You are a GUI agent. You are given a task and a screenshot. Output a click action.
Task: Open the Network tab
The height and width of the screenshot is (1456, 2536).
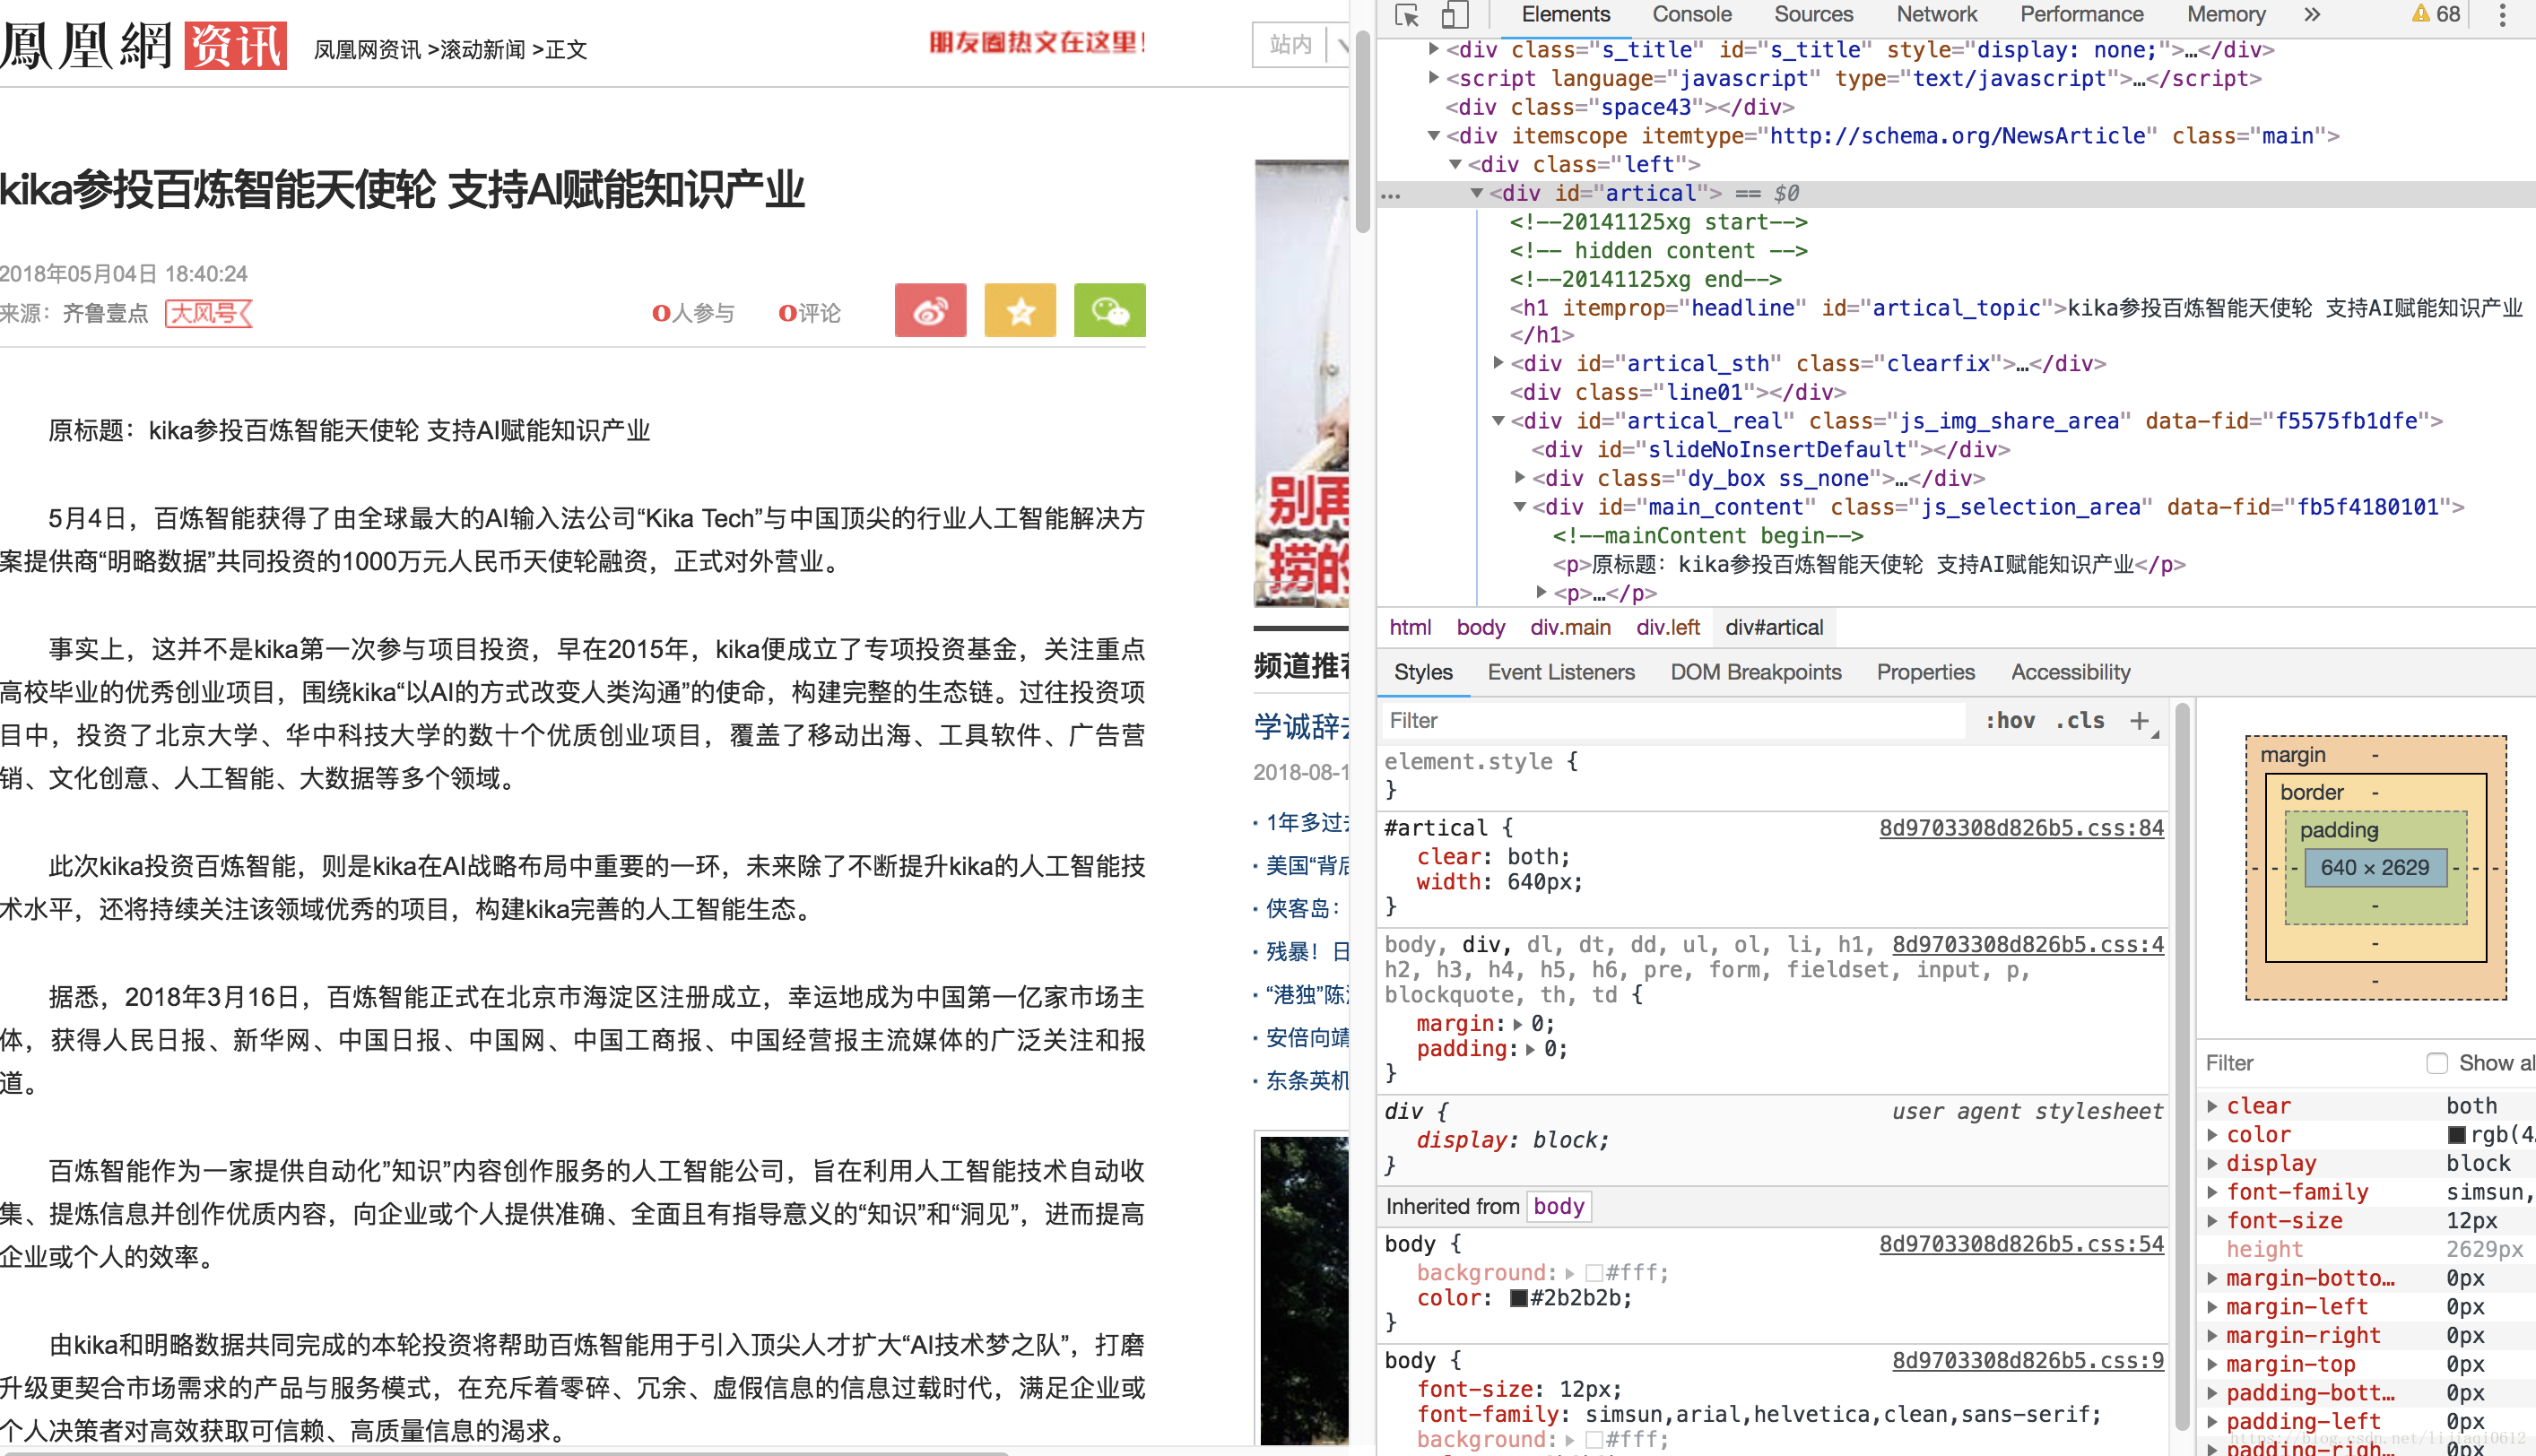pos(1936,14)
